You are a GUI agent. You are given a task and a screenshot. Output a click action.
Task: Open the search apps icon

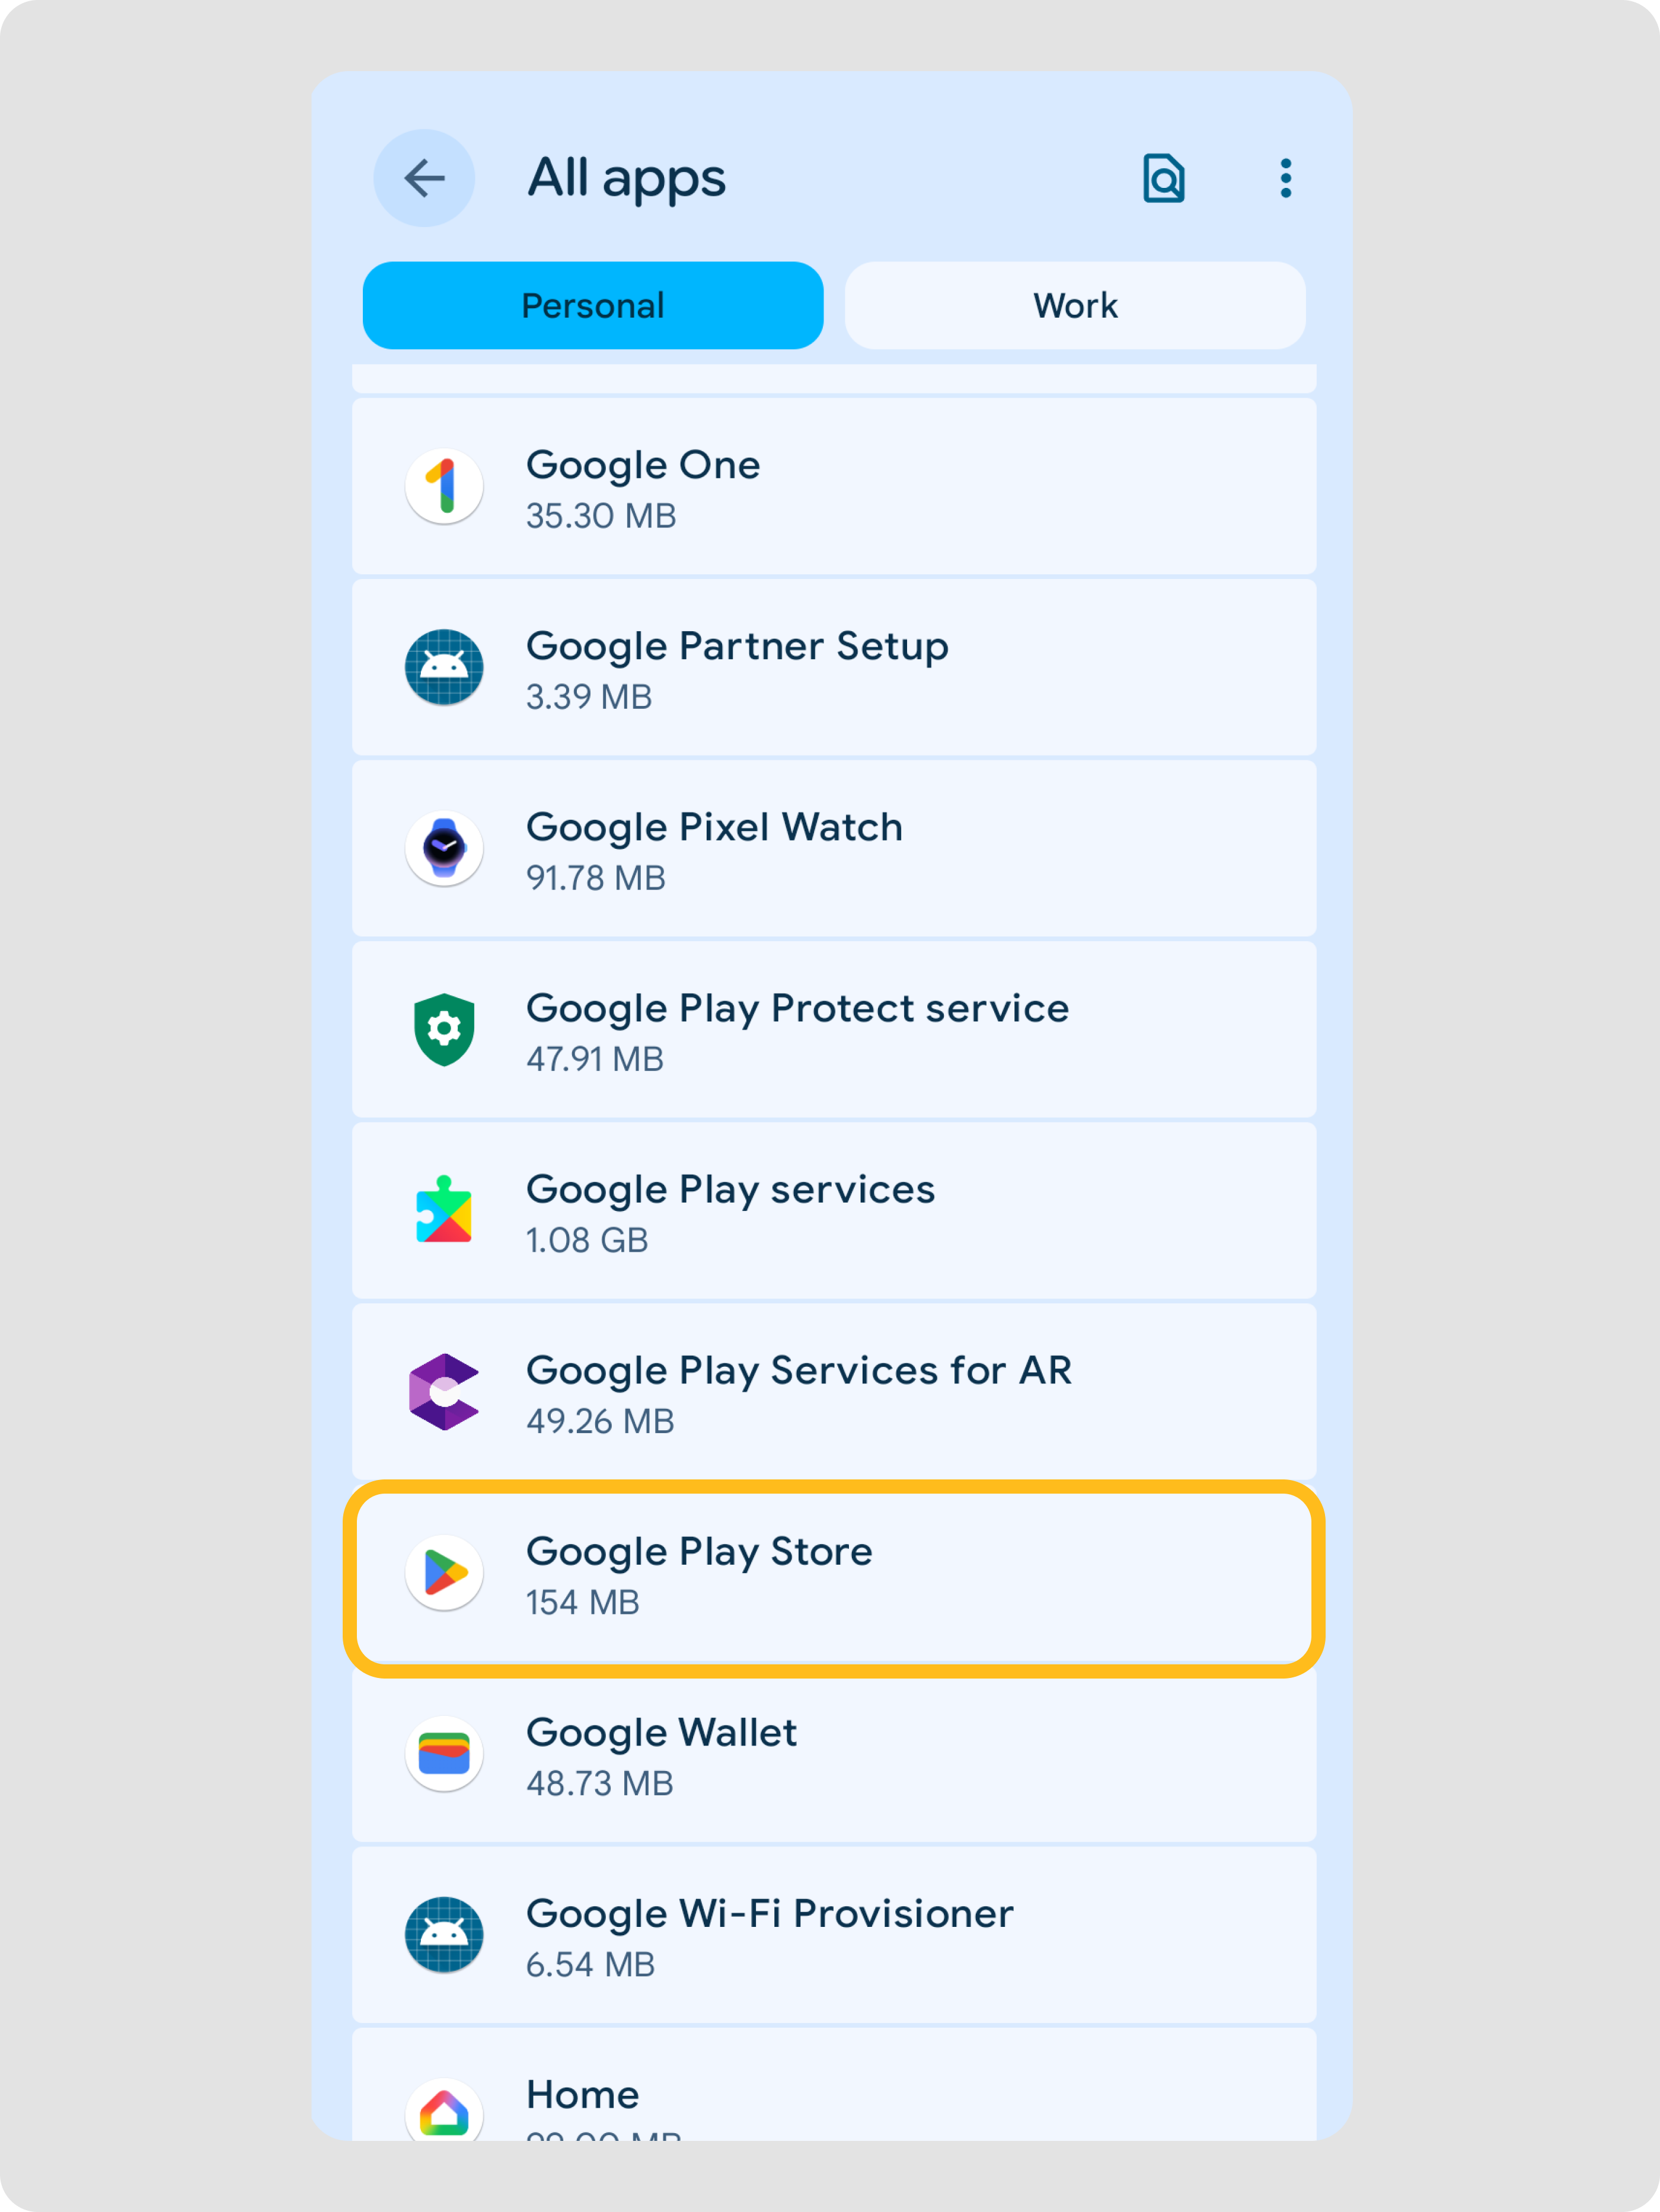pos(1163,179)
